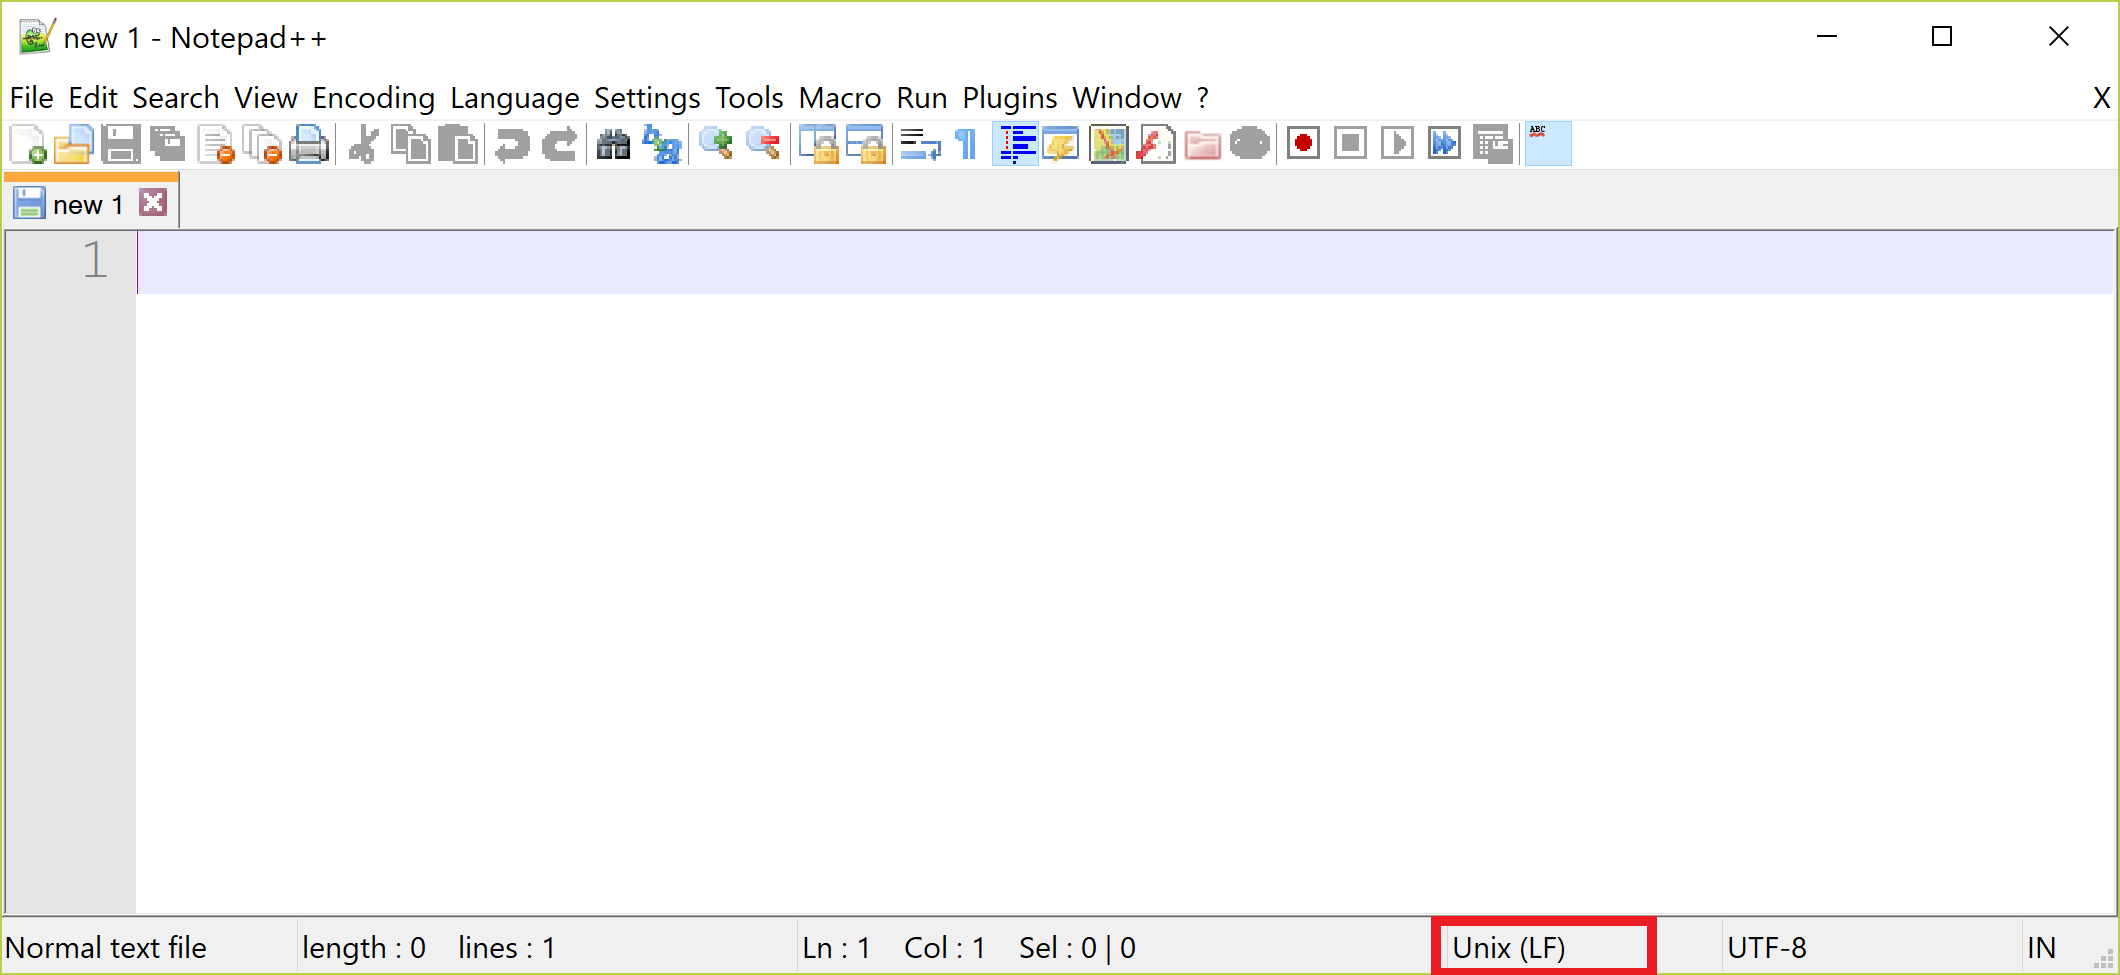Toggle the Indent Guide icon
The height and width of the screenshot is (975, 2120).
1015,145
